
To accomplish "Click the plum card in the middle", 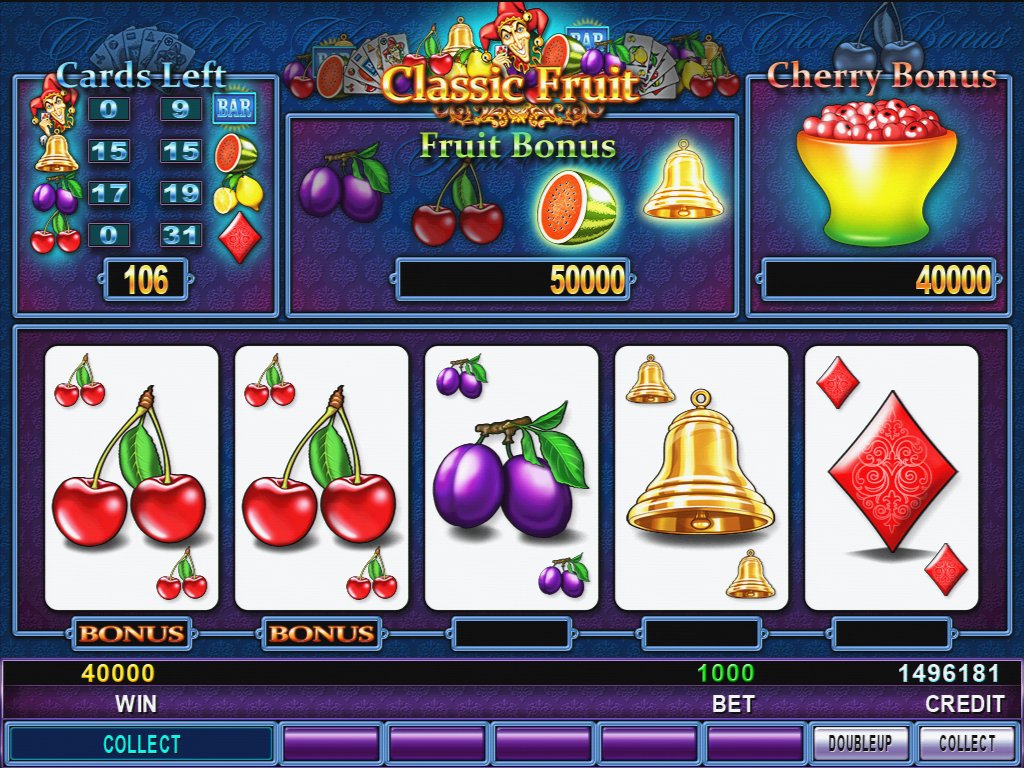I will 511,478.
